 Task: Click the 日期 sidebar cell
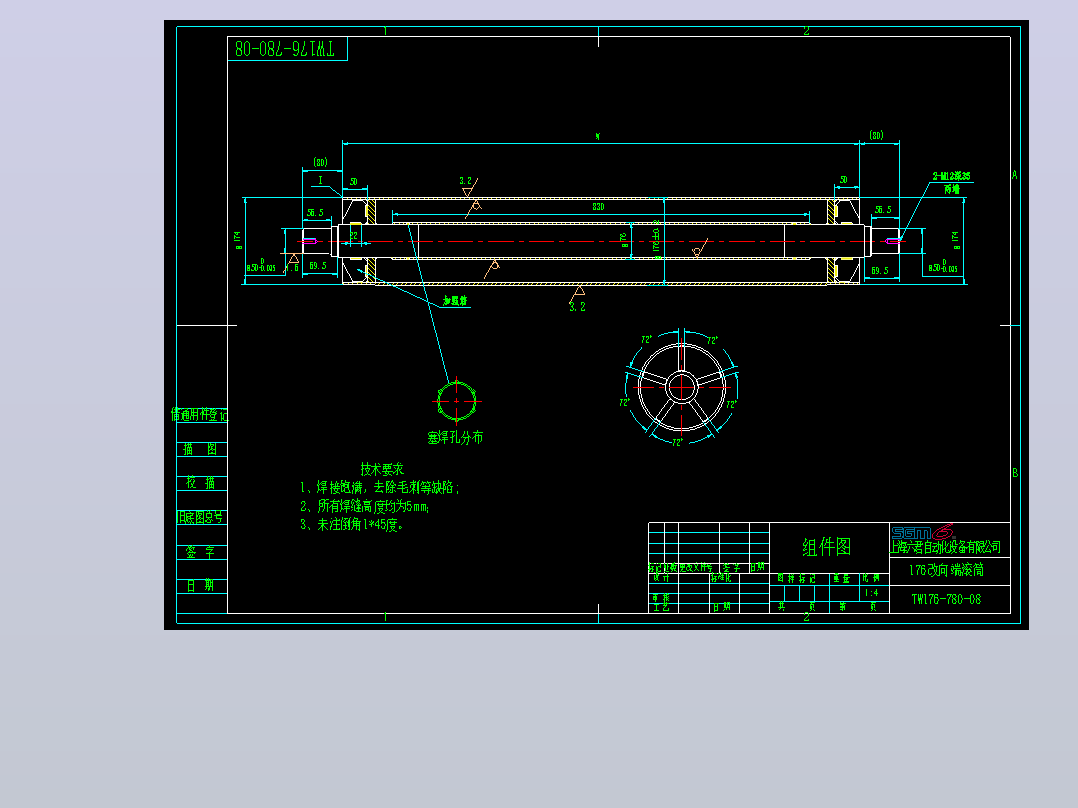point(201,585)
